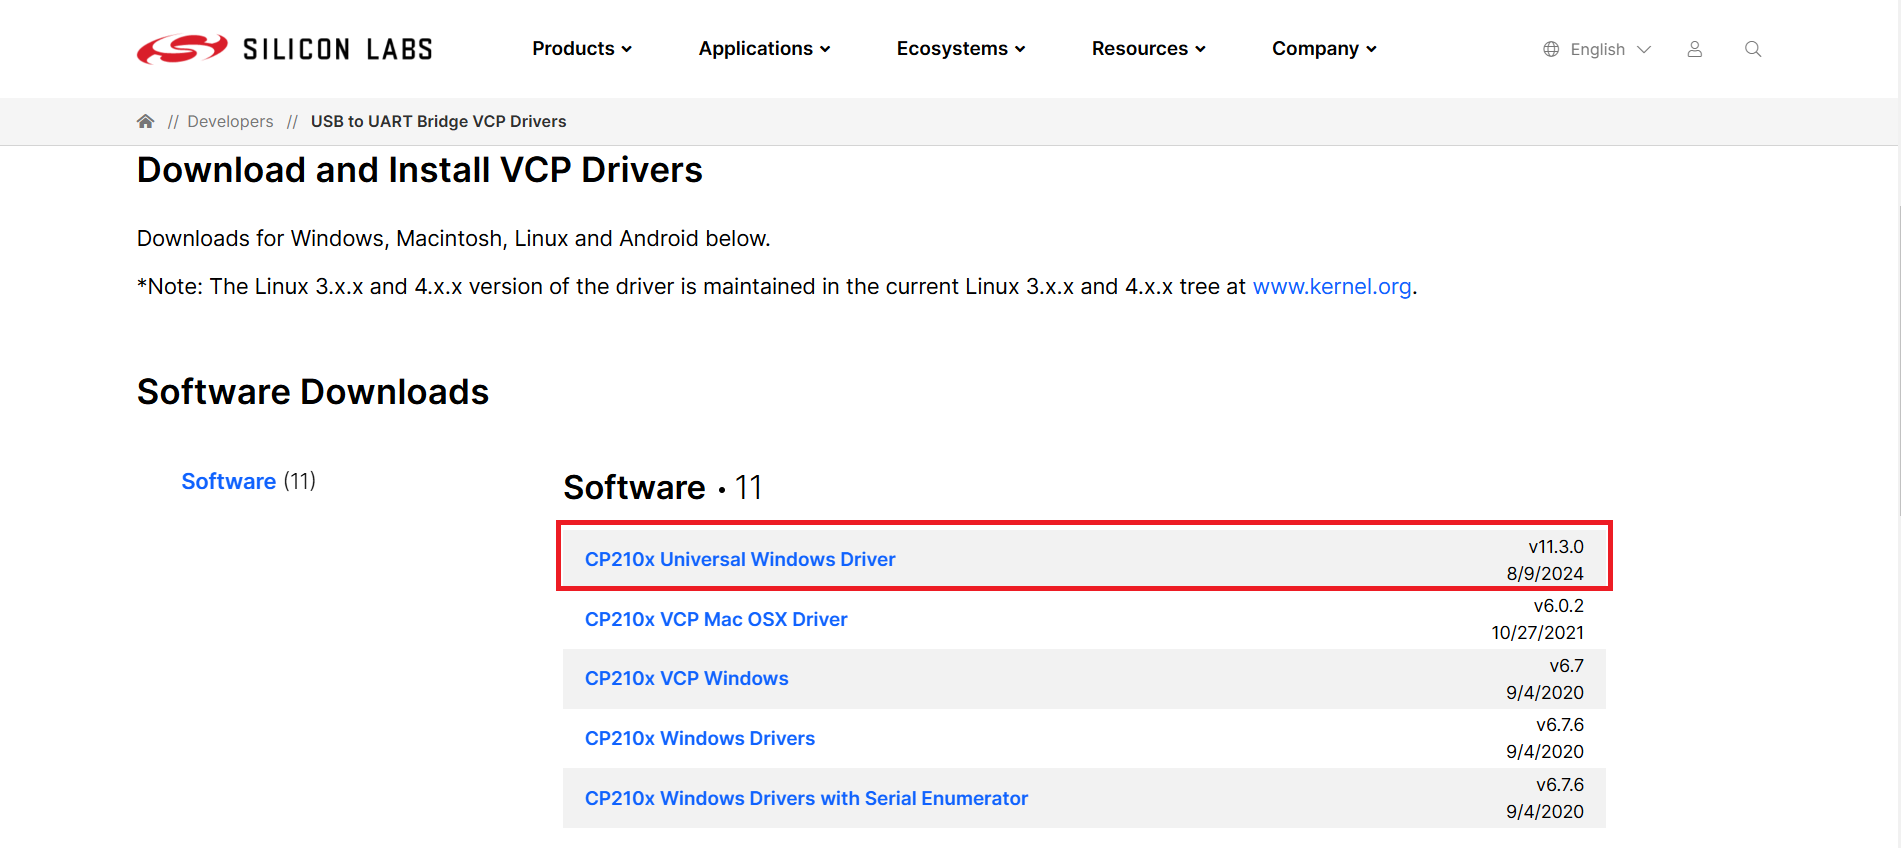Expand the Company menu
The width and height of the screenshot is (1901, 848).
pyautogui.click(x=1324, y=49)
